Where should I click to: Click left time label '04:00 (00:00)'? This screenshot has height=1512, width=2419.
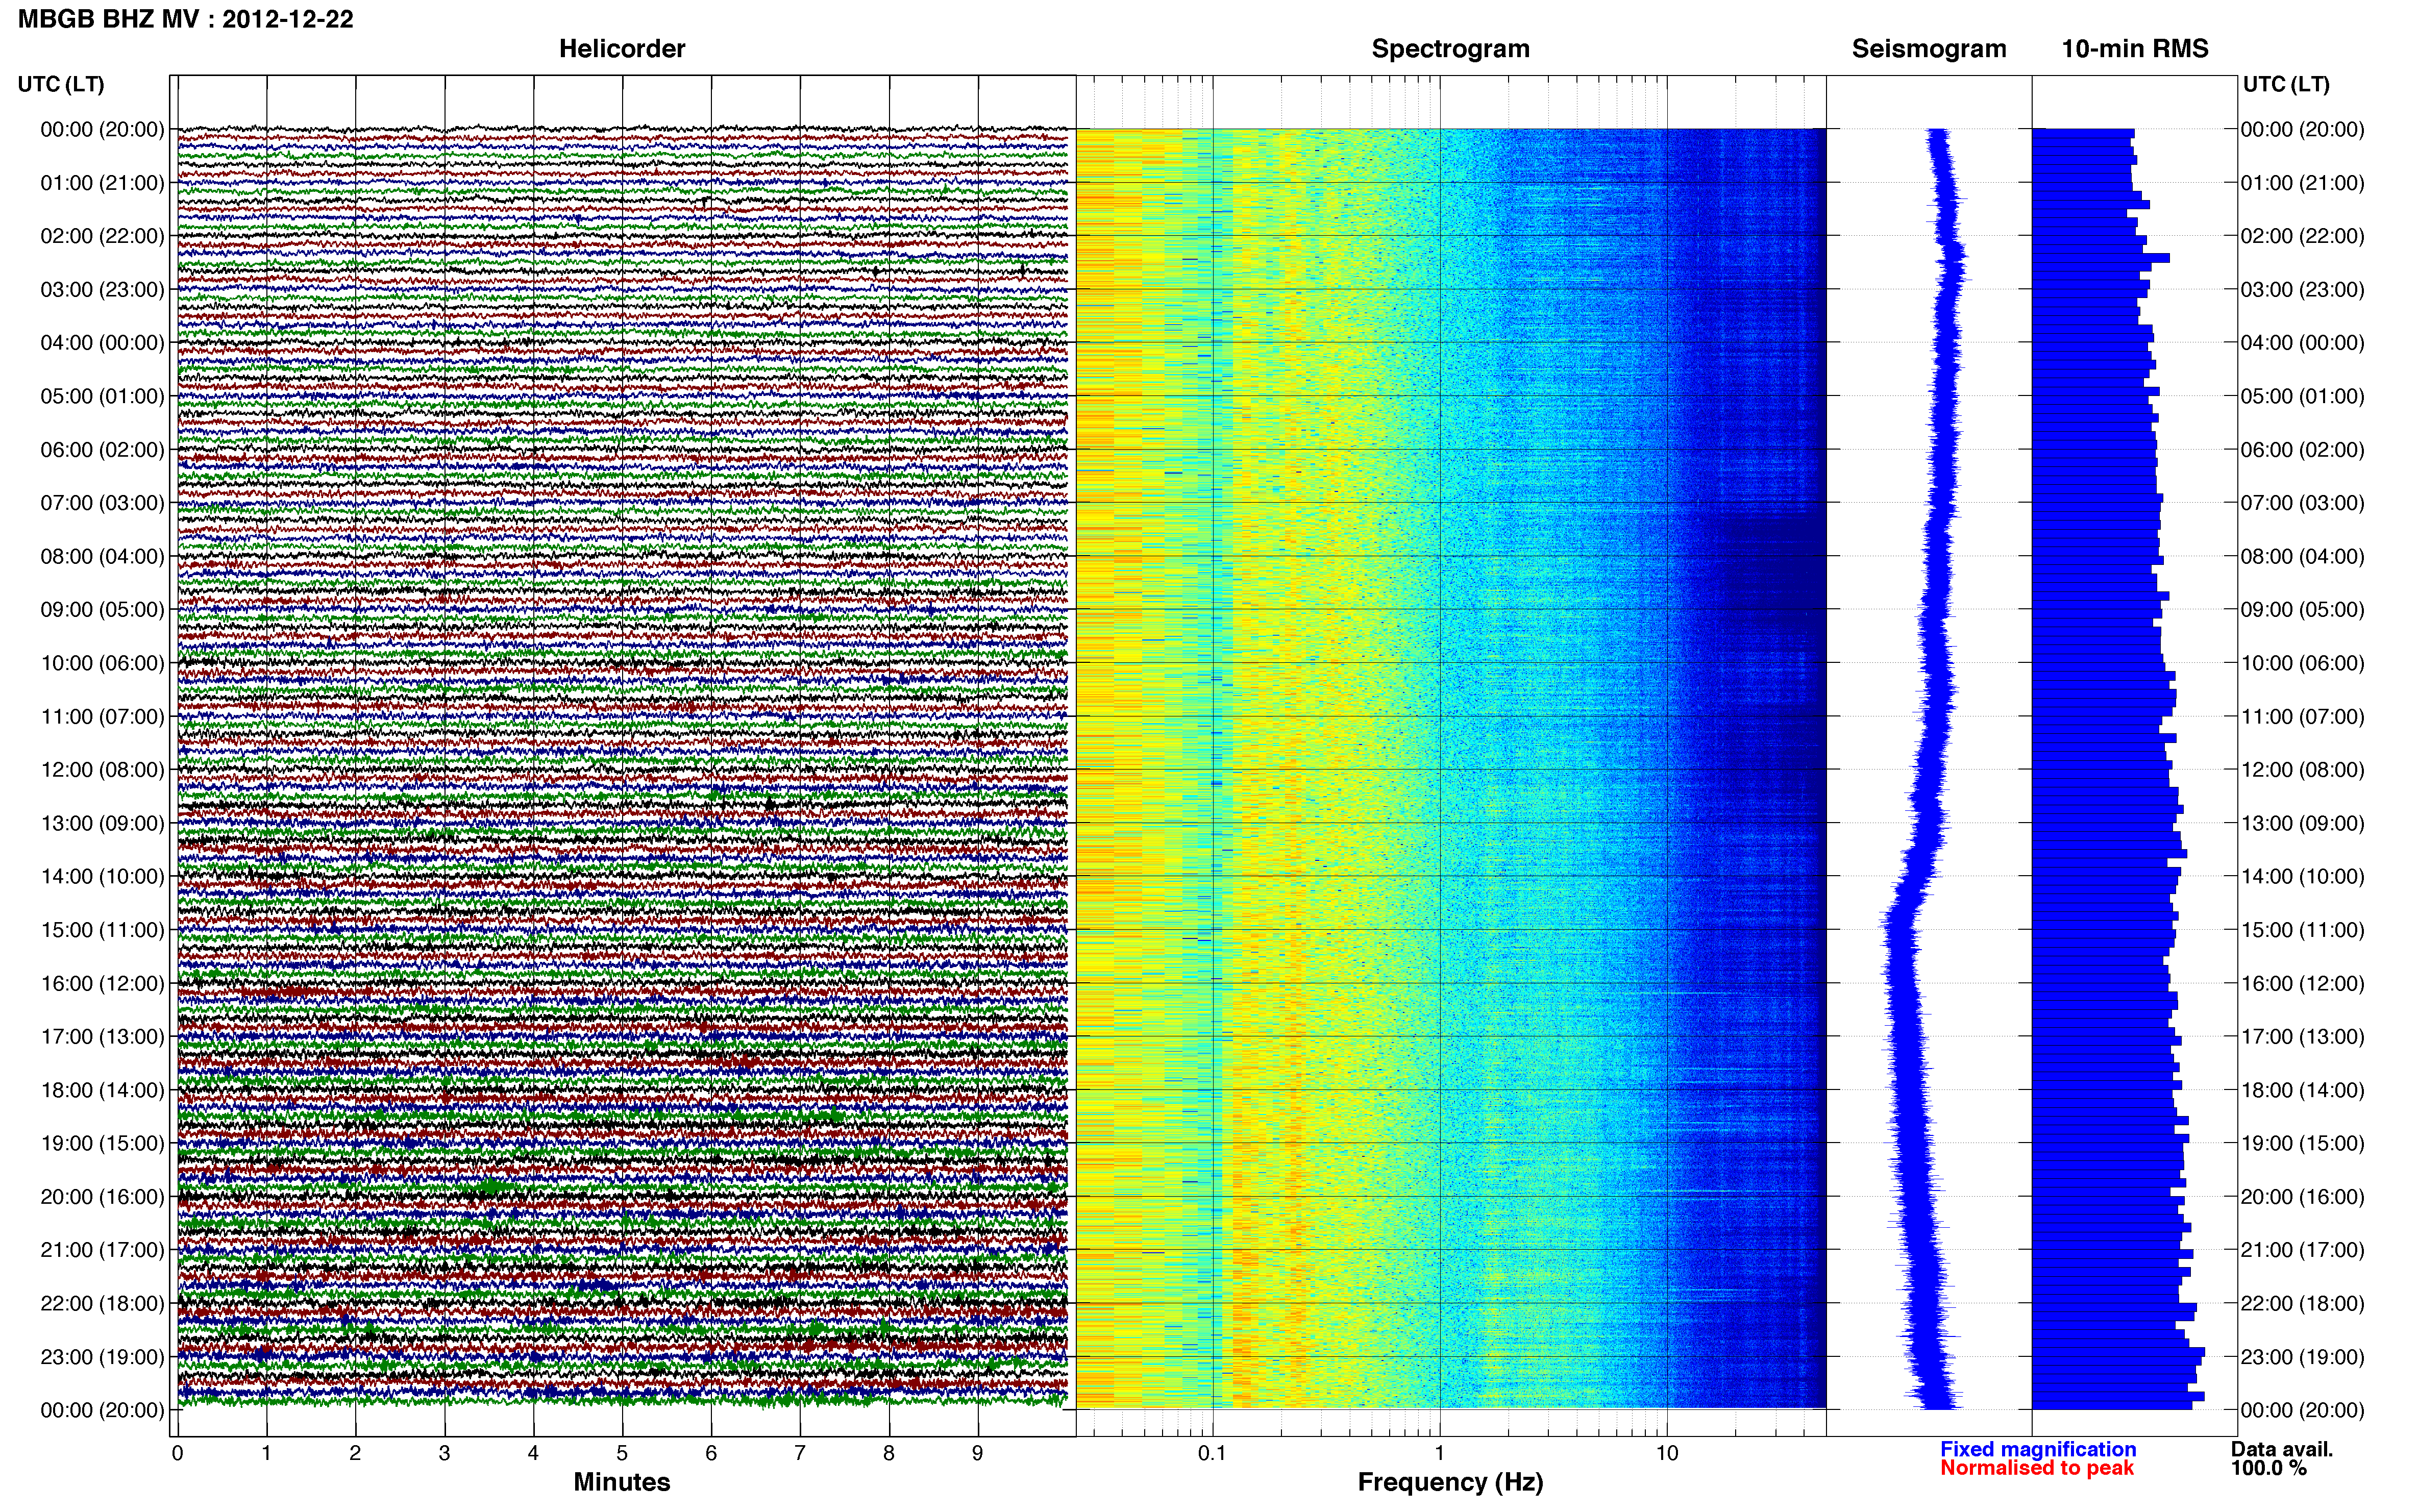[102, 343]
